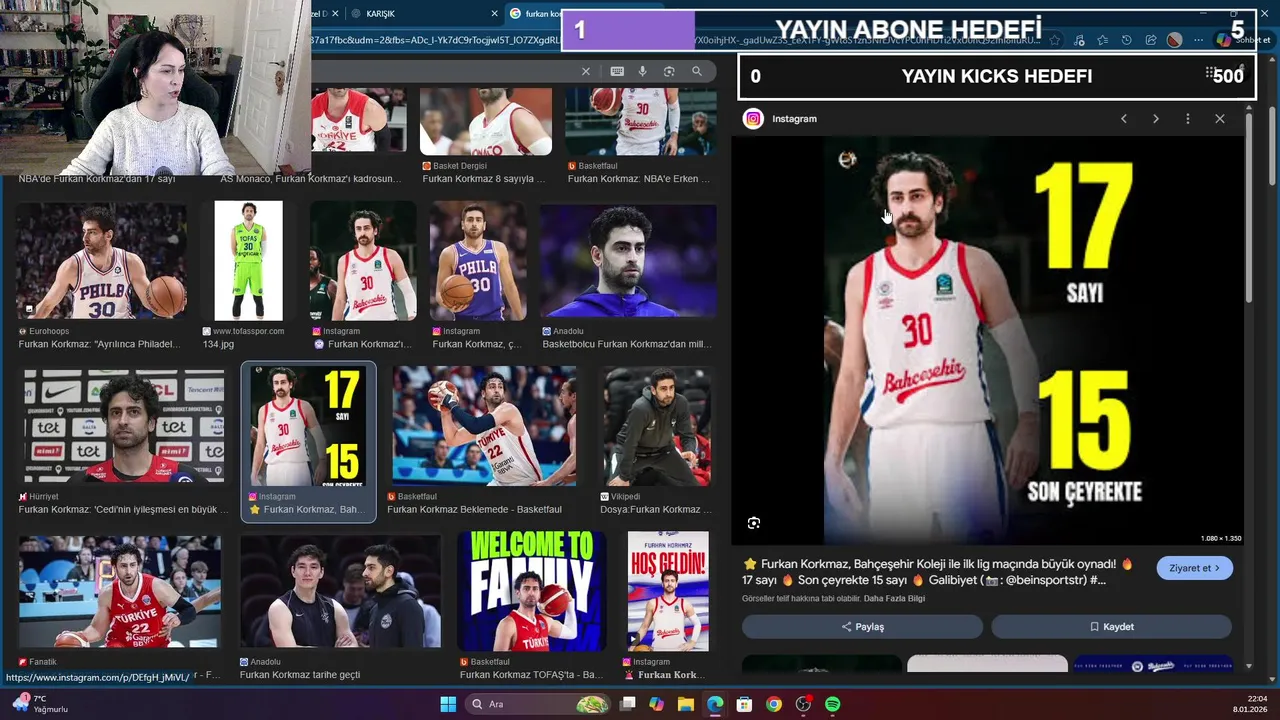Open the Eurohoops Phila 30 thumbnail
This screenshot has width=1280, height=720.
[100, 260]
